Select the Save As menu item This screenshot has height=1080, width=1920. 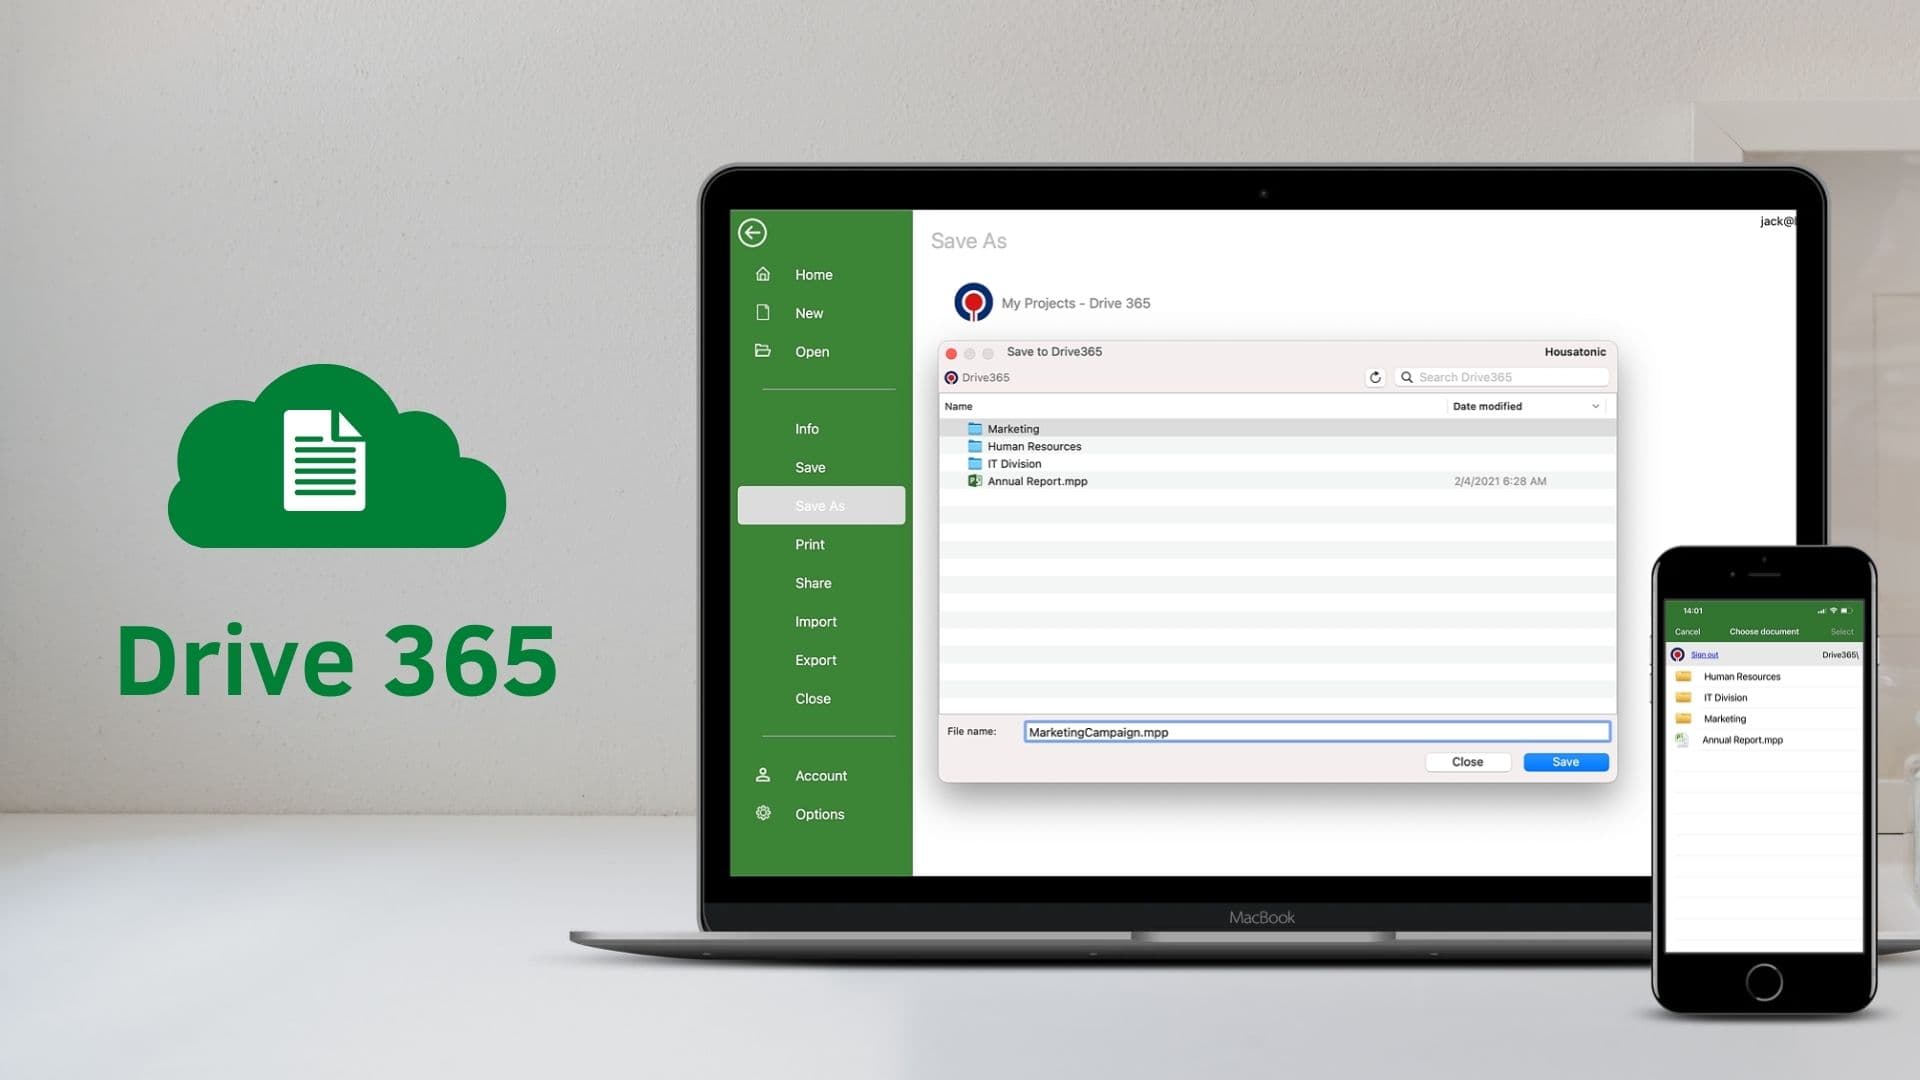(x=820, y=505)
